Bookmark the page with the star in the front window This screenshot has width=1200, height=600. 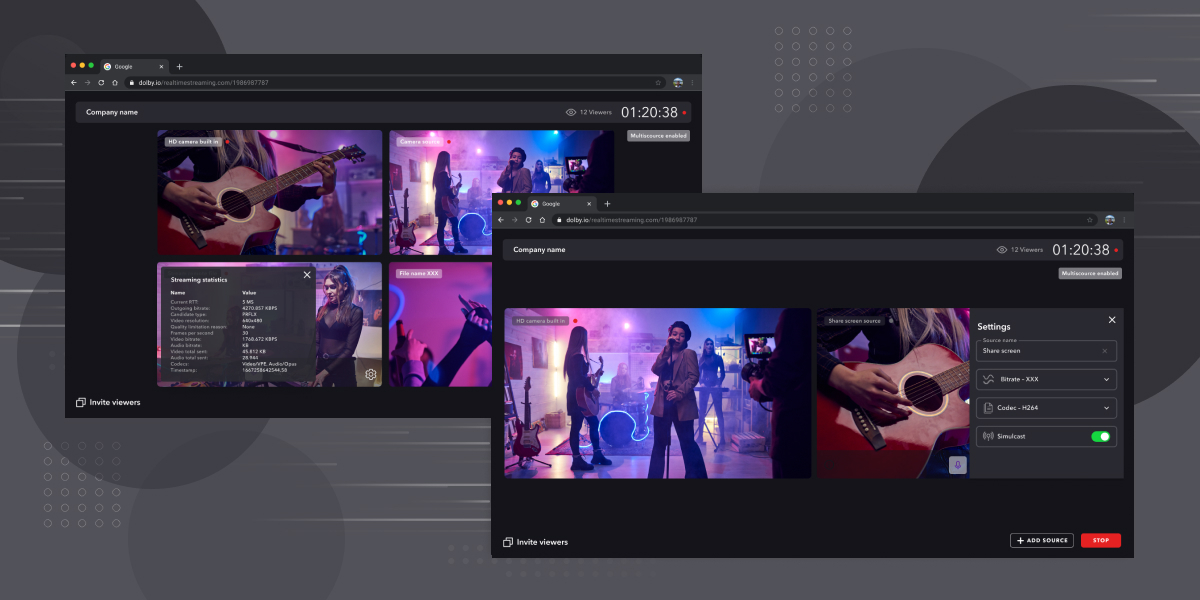click(x=1090, y=219)
